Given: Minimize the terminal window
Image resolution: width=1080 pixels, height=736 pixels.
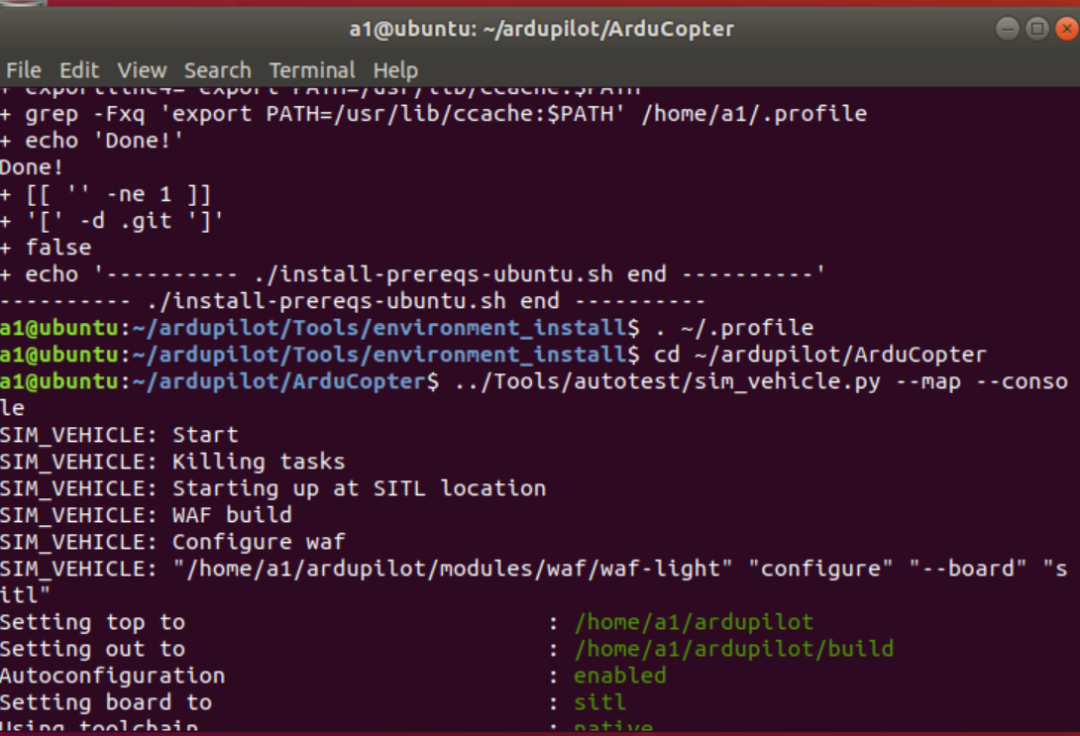Looking at the screenshot, I should click(x=1007, y=29).
